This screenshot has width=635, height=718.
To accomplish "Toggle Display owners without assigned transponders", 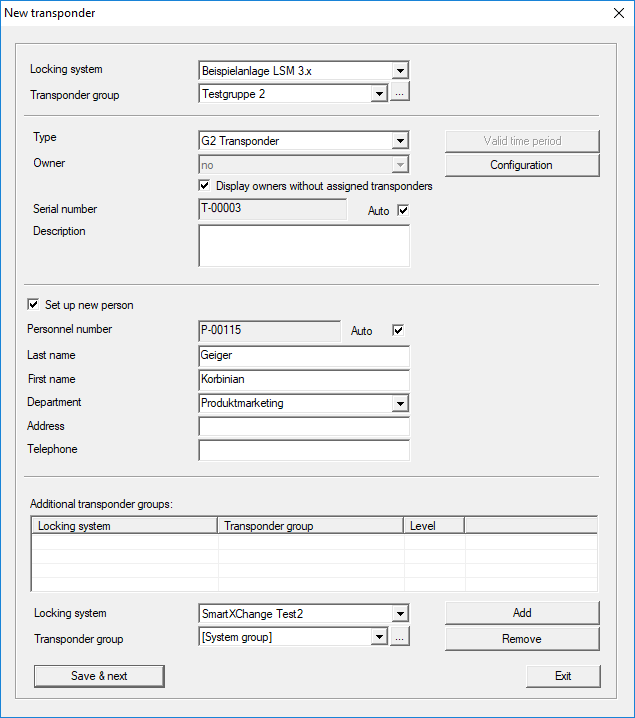I will coord(205,186).
